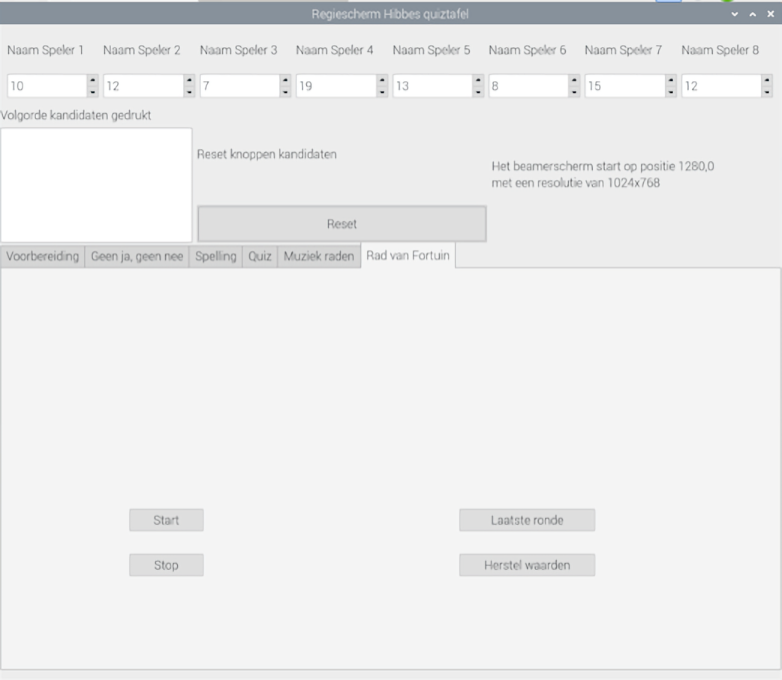Click the Speler 6 score field

(527, 86)
